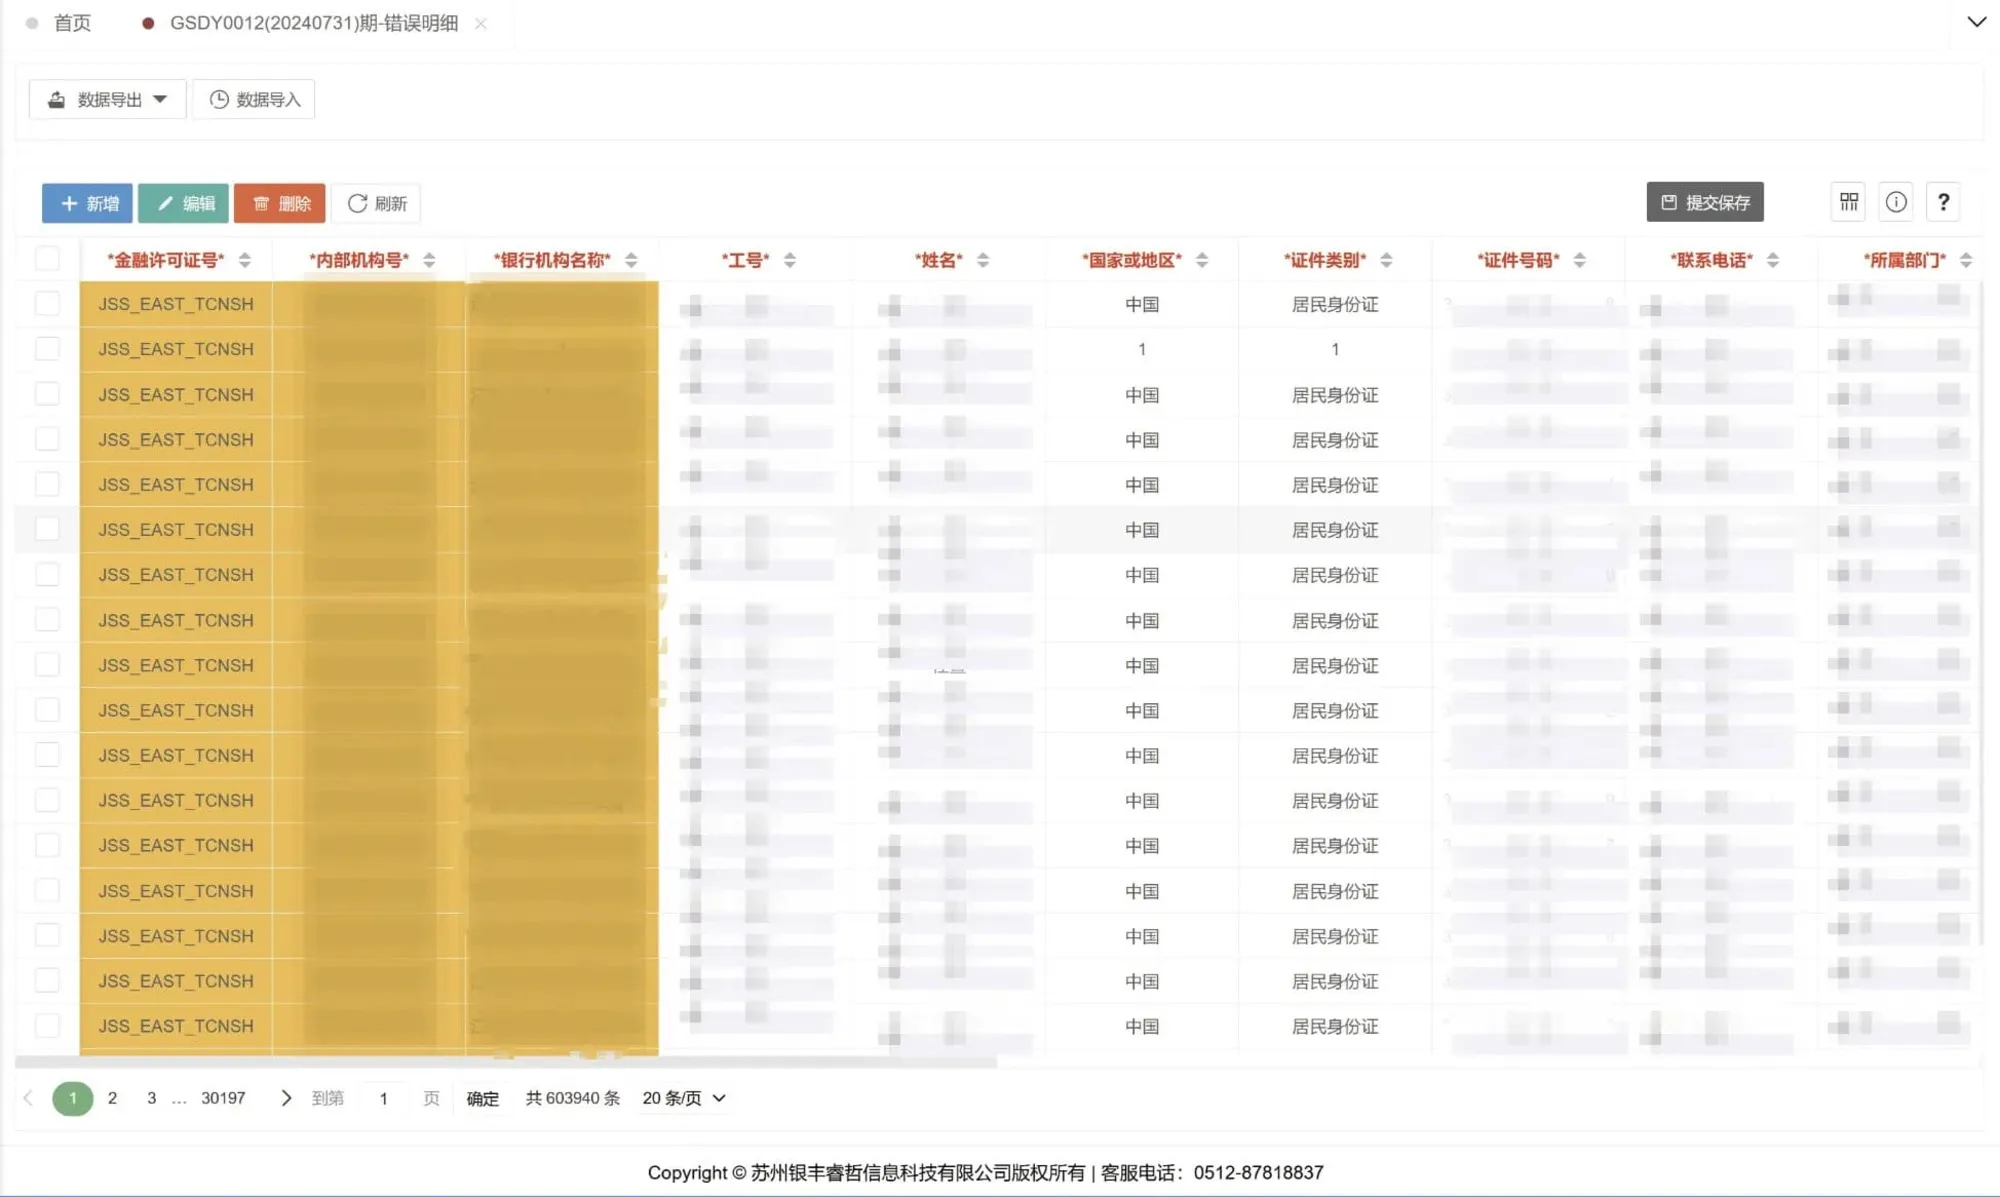Click the red 删除 button
Viewport: 2000px width, 1197px height.
(280, 203)
